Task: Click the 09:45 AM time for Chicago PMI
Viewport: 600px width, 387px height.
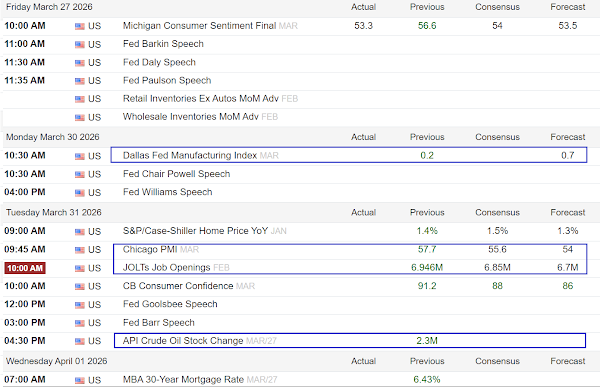Action: pyautogui.click(x=25, y=249)
